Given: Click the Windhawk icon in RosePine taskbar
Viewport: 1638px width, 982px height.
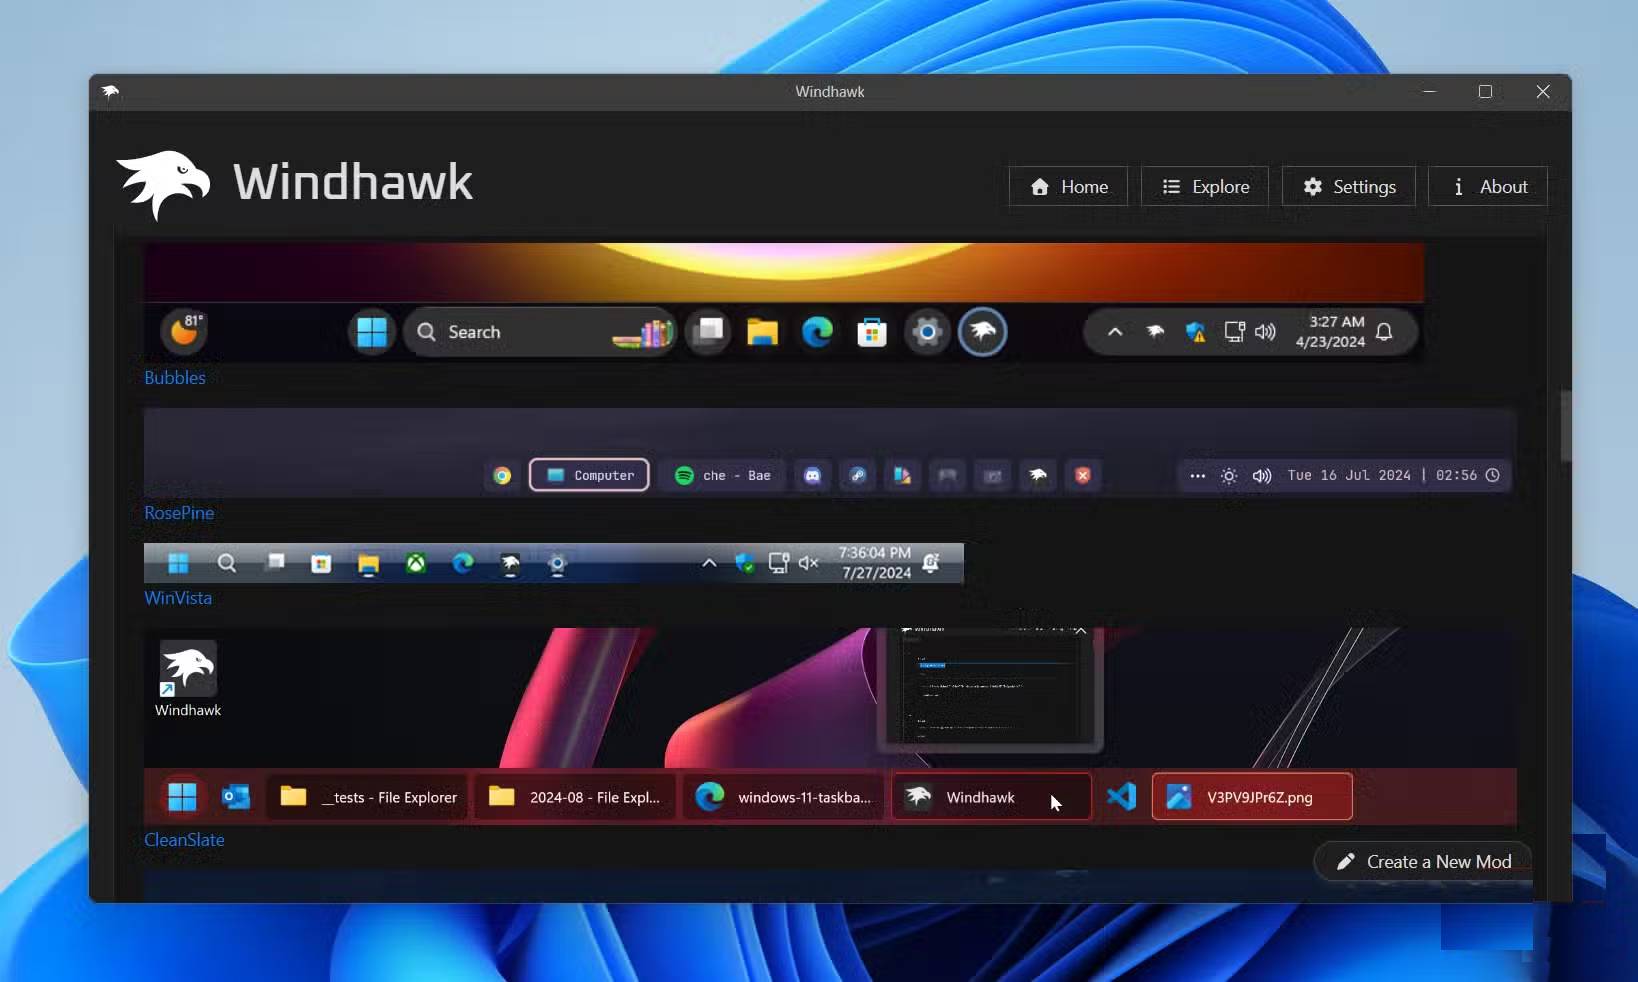Looking at the screenshot, I should point(1038,475).
